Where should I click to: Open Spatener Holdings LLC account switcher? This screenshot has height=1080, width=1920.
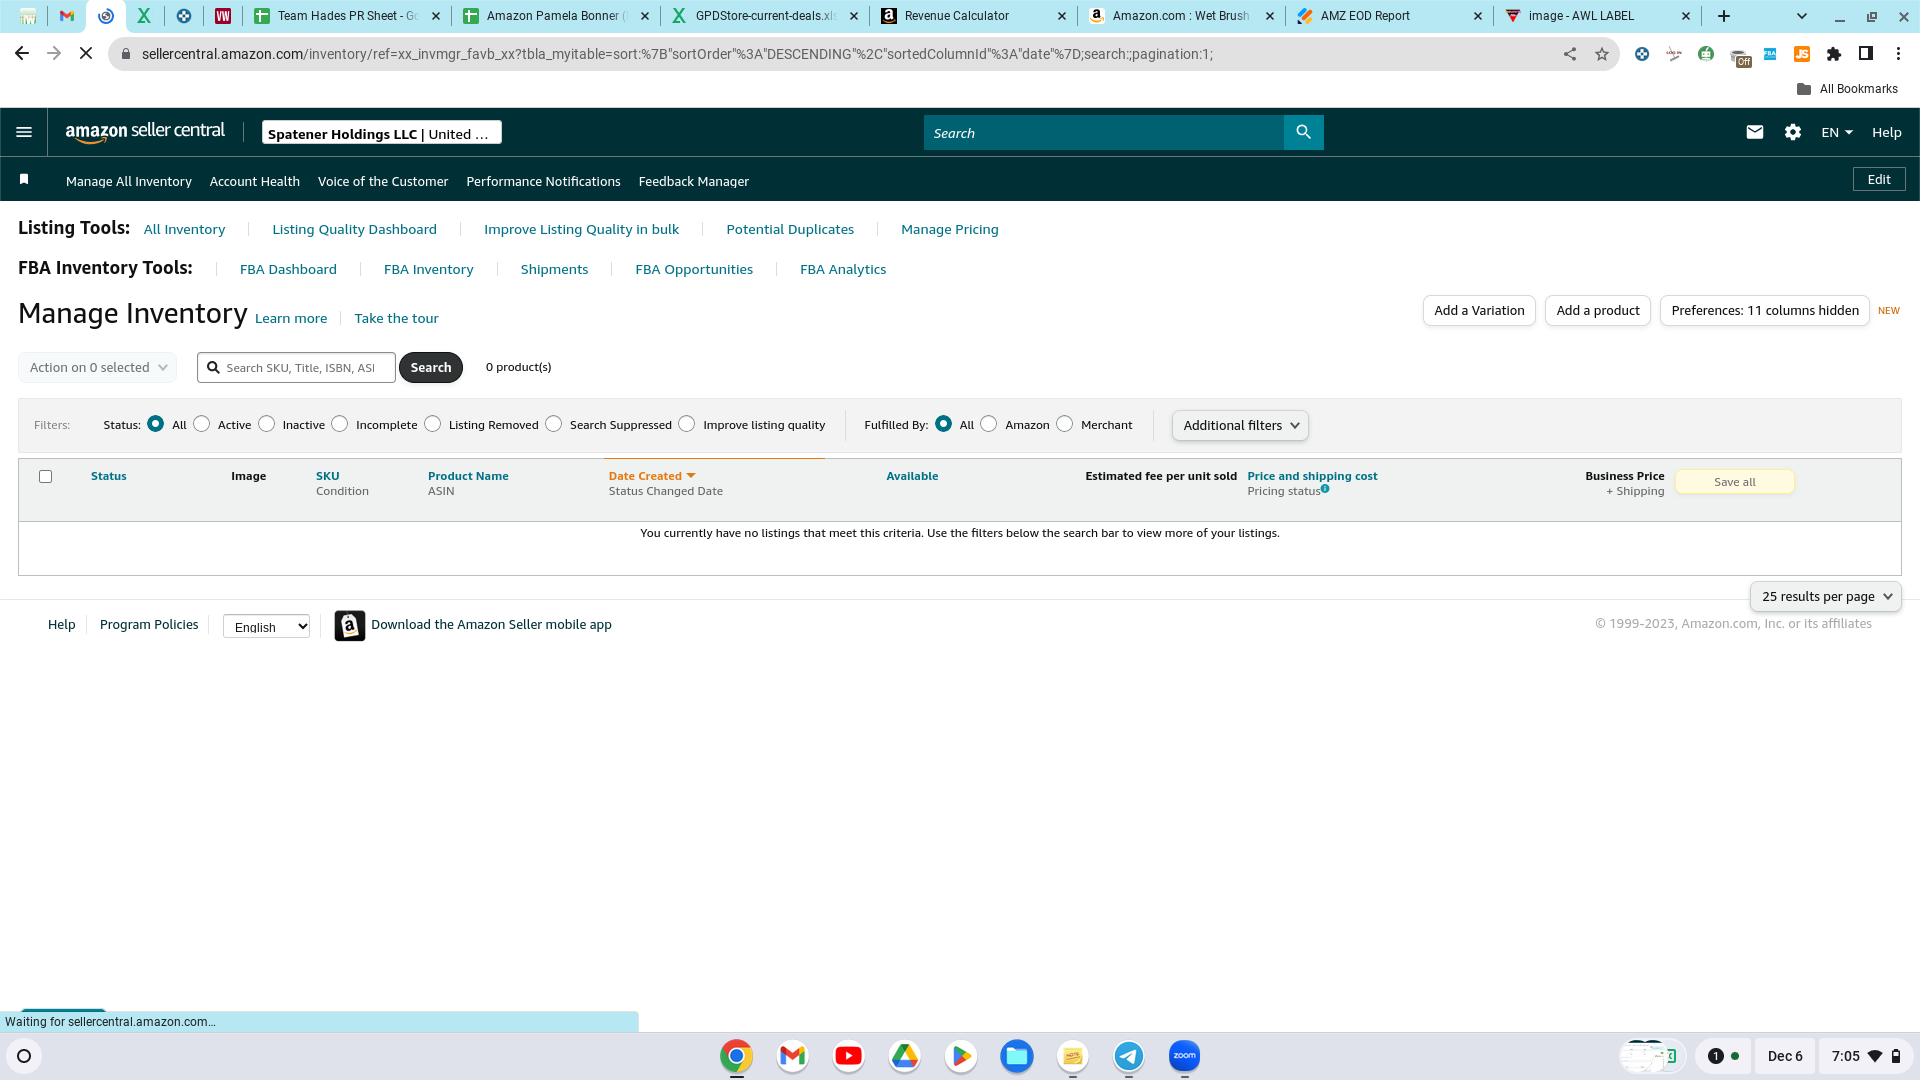(x=382, y=133)
